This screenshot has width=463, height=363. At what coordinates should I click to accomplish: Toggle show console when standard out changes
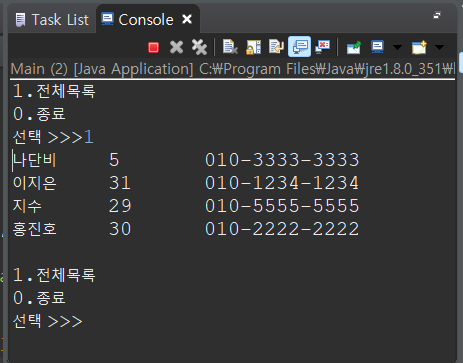coord(299,47)
